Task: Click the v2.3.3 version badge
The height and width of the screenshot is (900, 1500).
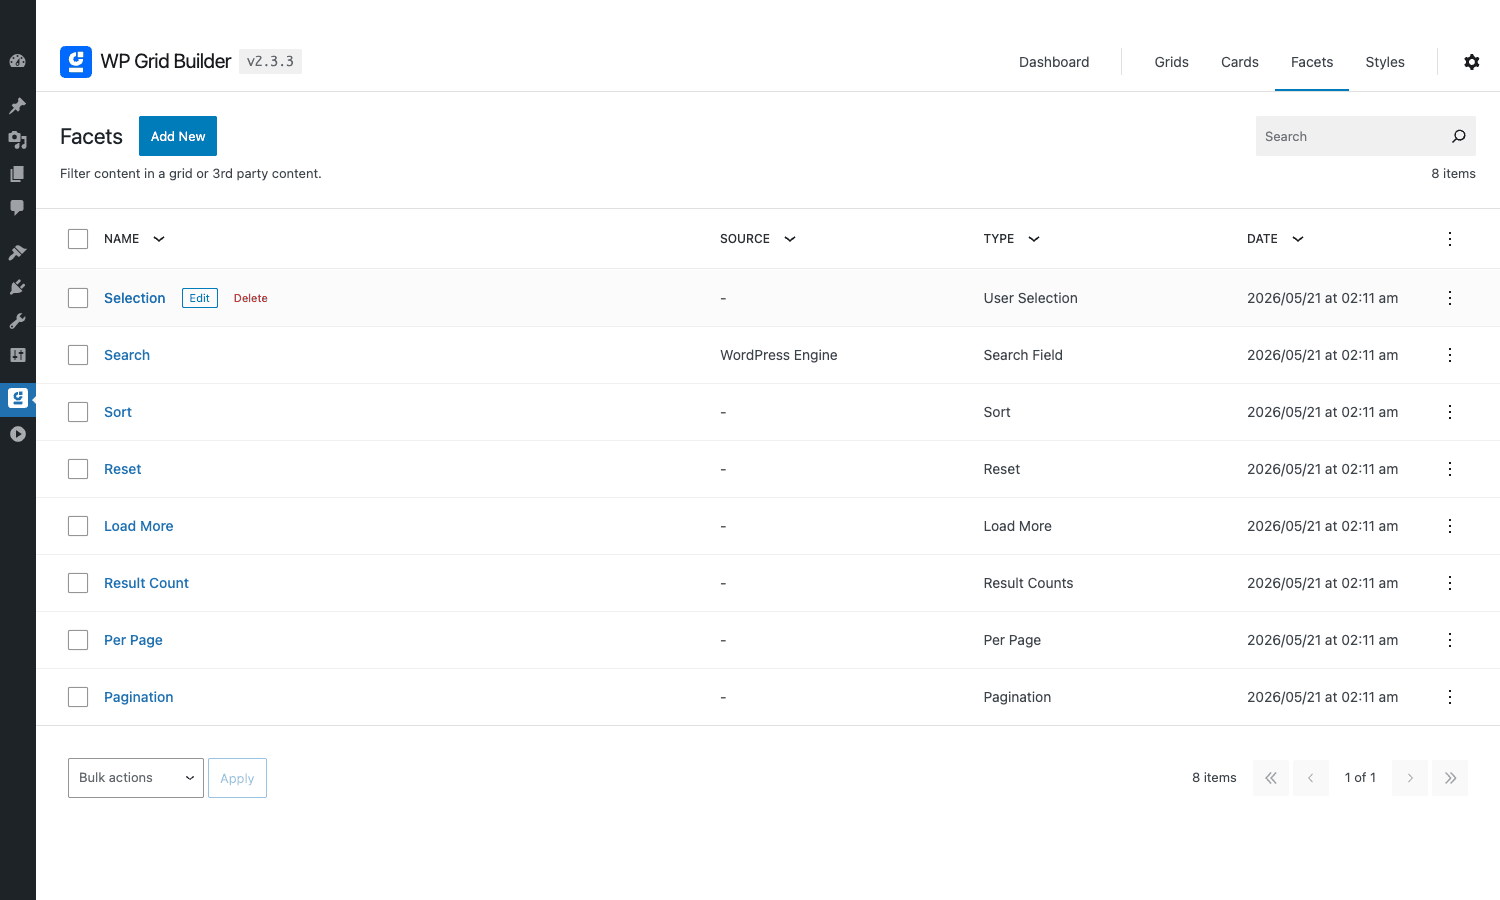Action: (x=270, y=61)
